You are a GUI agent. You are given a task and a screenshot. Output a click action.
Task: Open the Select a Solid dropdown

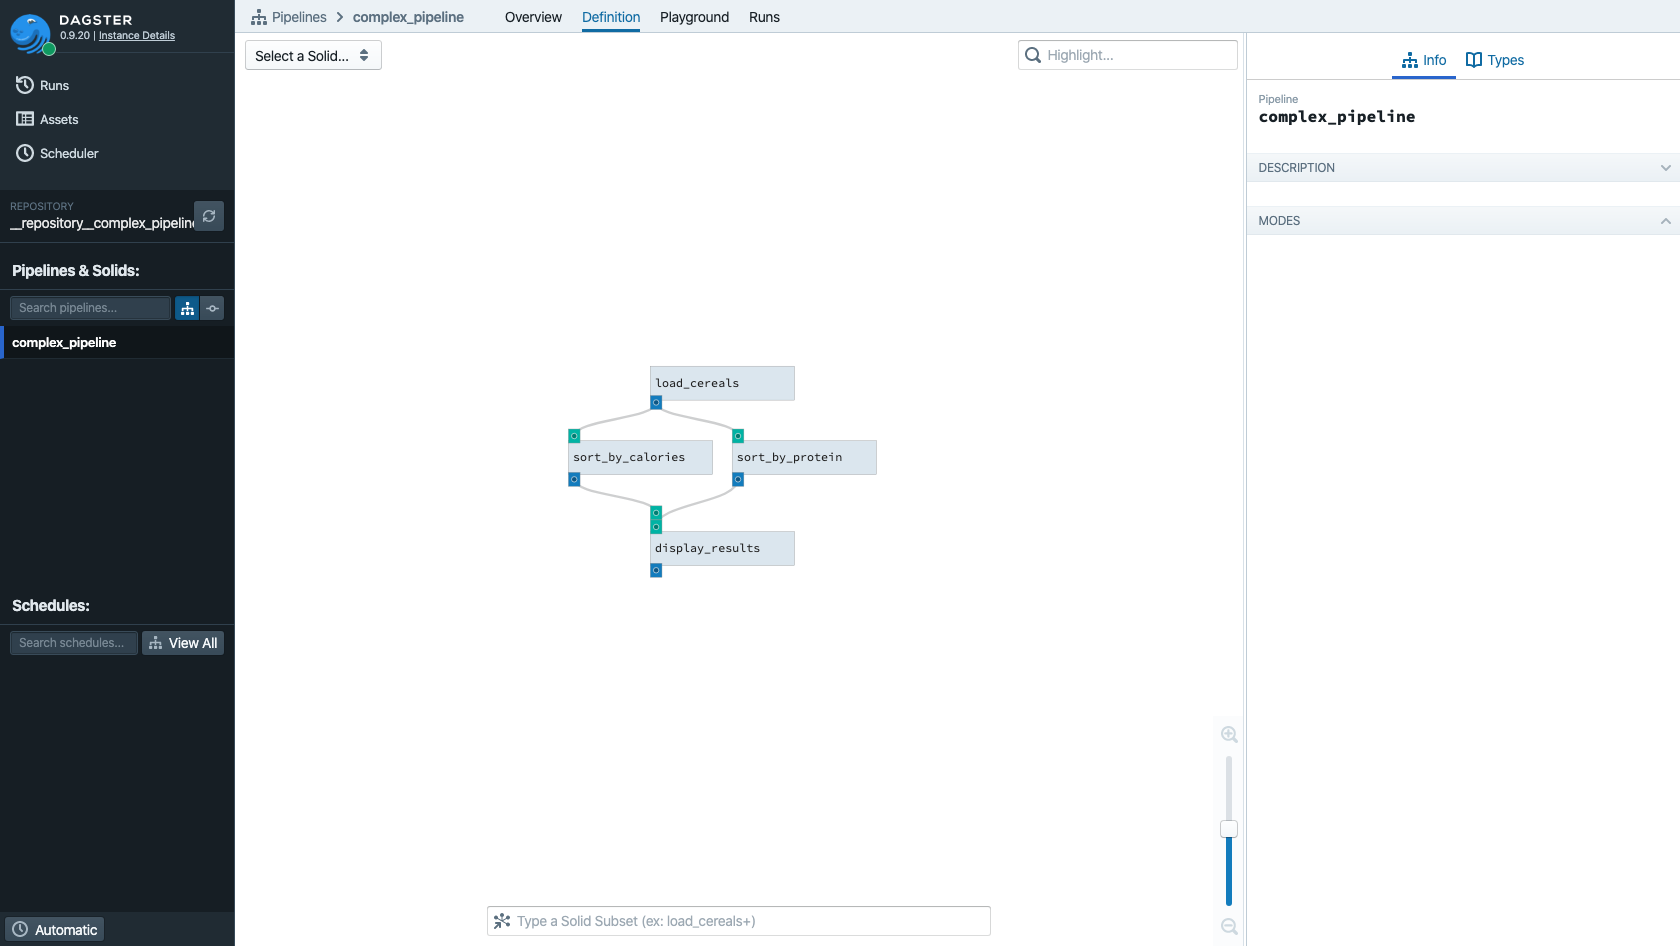pyautogui.click(x=313, y=56)
